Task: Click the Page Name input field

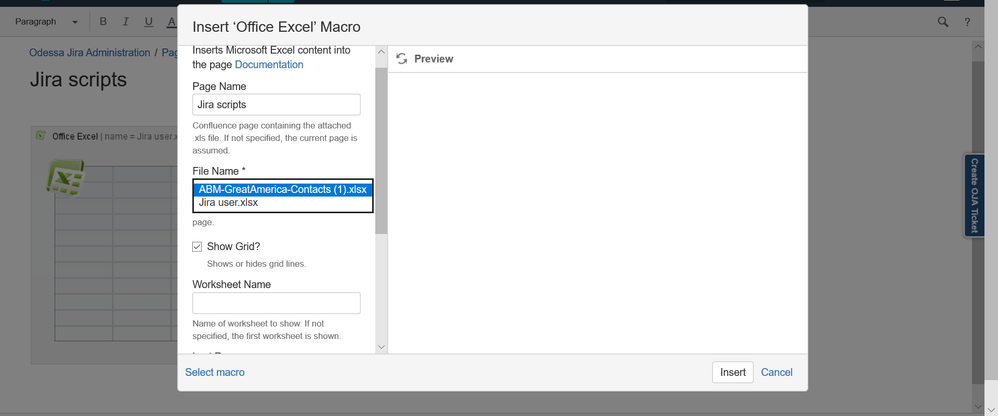Action: pyautogui.click(x=276, y=104)
